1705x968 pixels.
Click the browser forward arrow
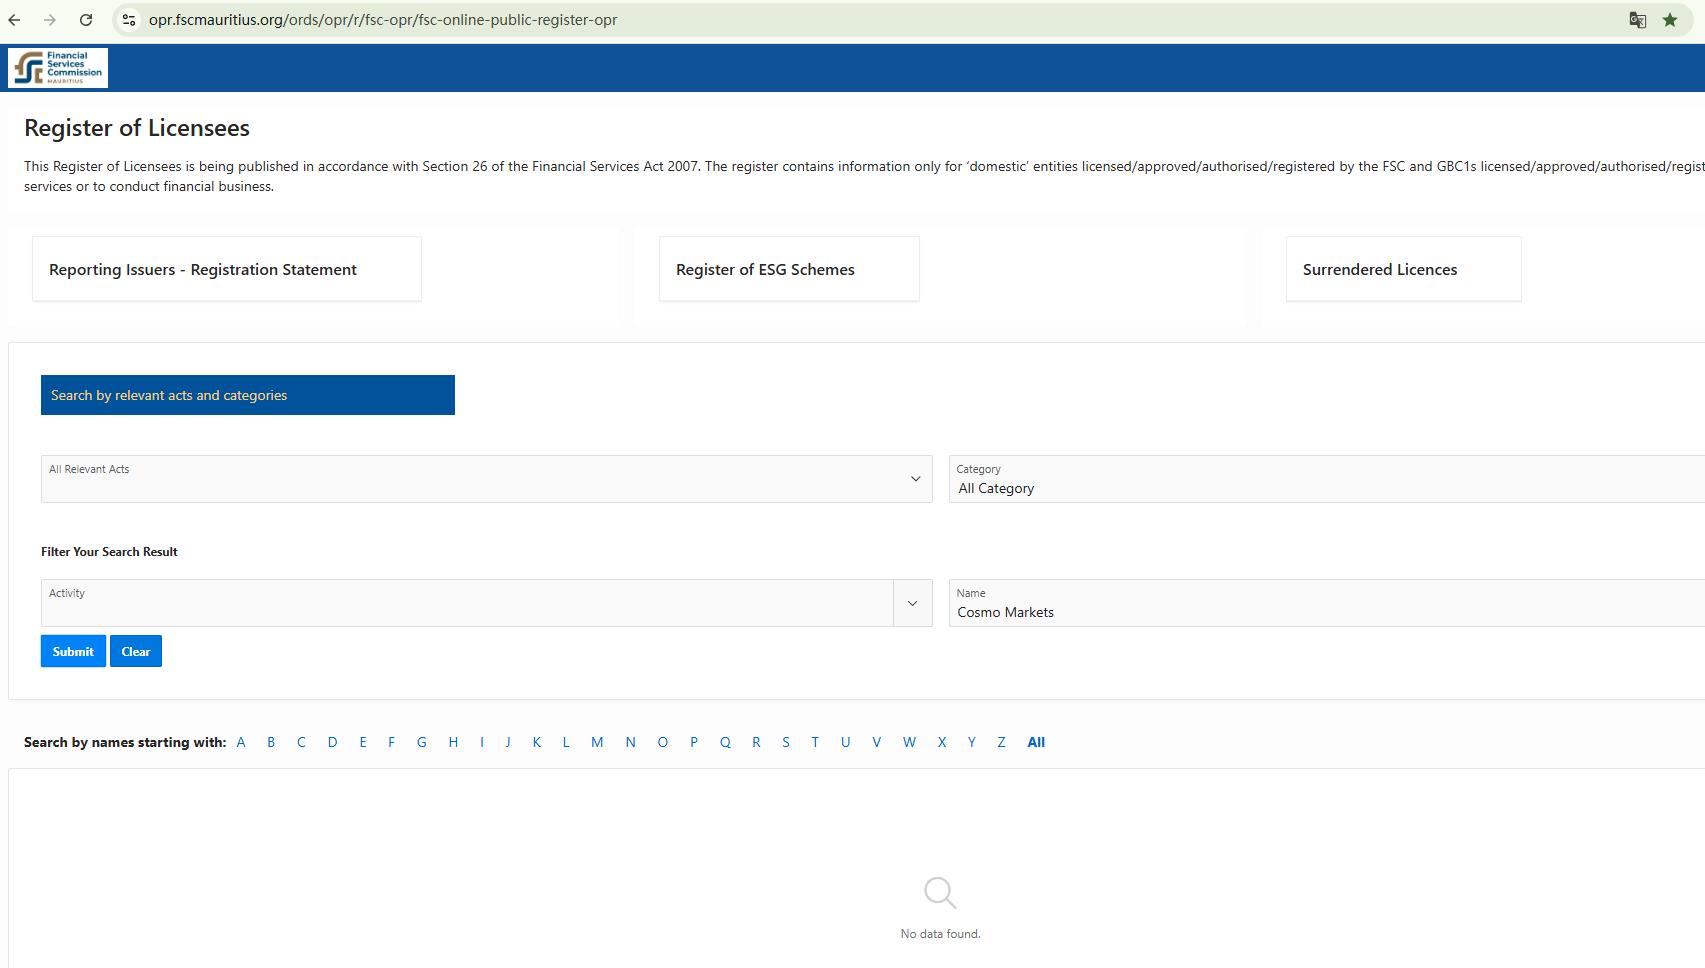[x=50, y=20]
